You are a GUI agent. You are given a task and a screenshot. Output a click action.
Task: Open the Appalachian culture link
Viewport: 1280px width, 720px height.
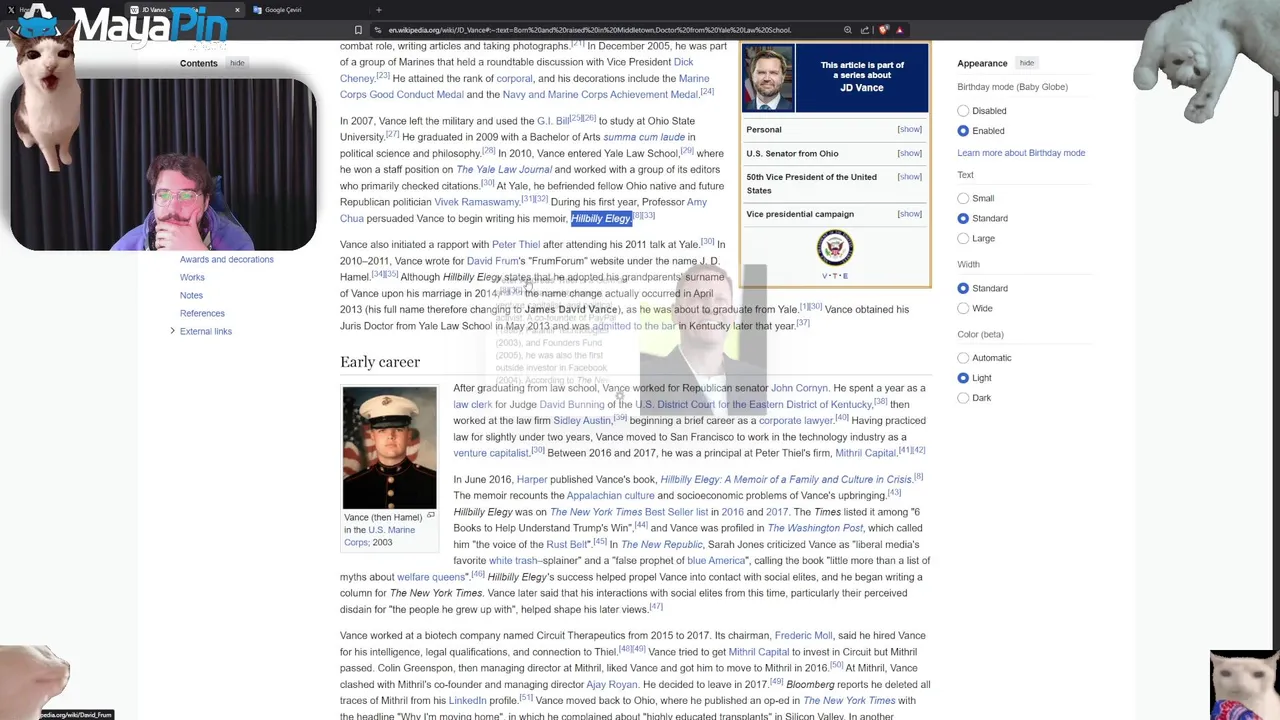point(610,496)
